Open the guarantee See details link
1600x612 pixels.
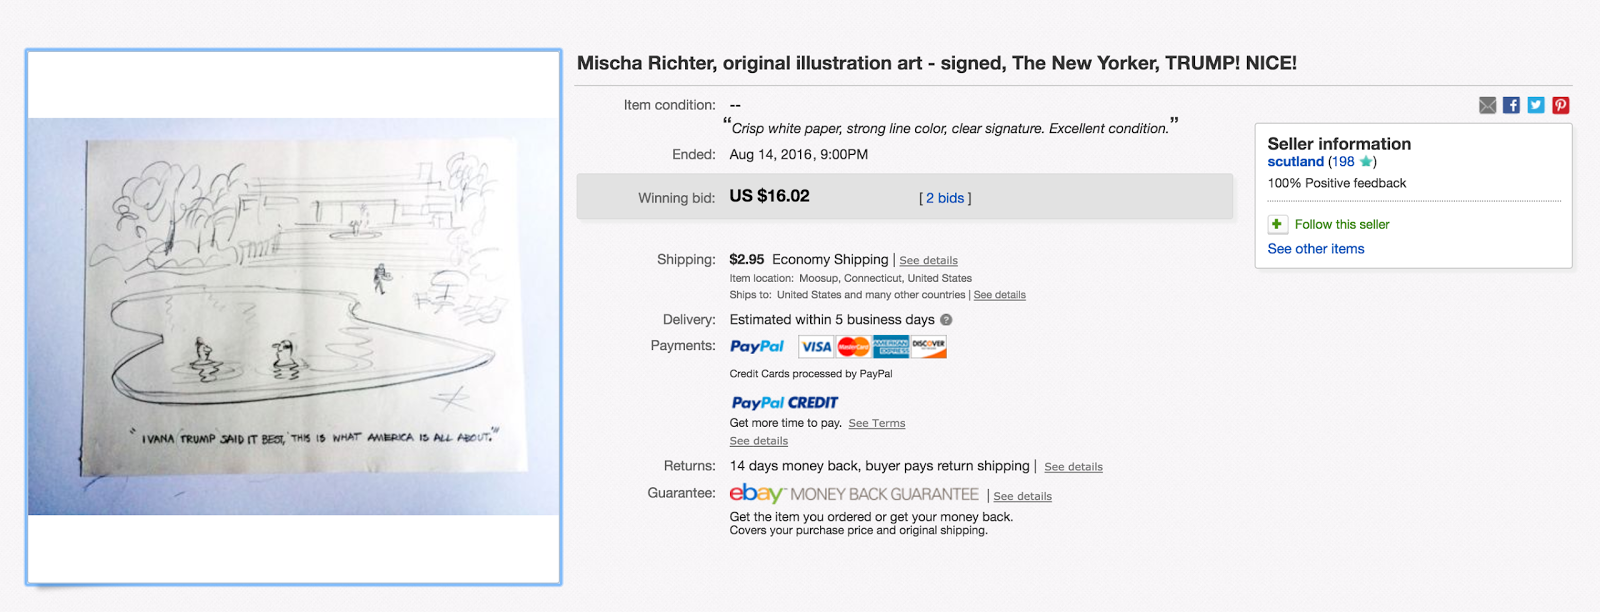[1022, 497]
